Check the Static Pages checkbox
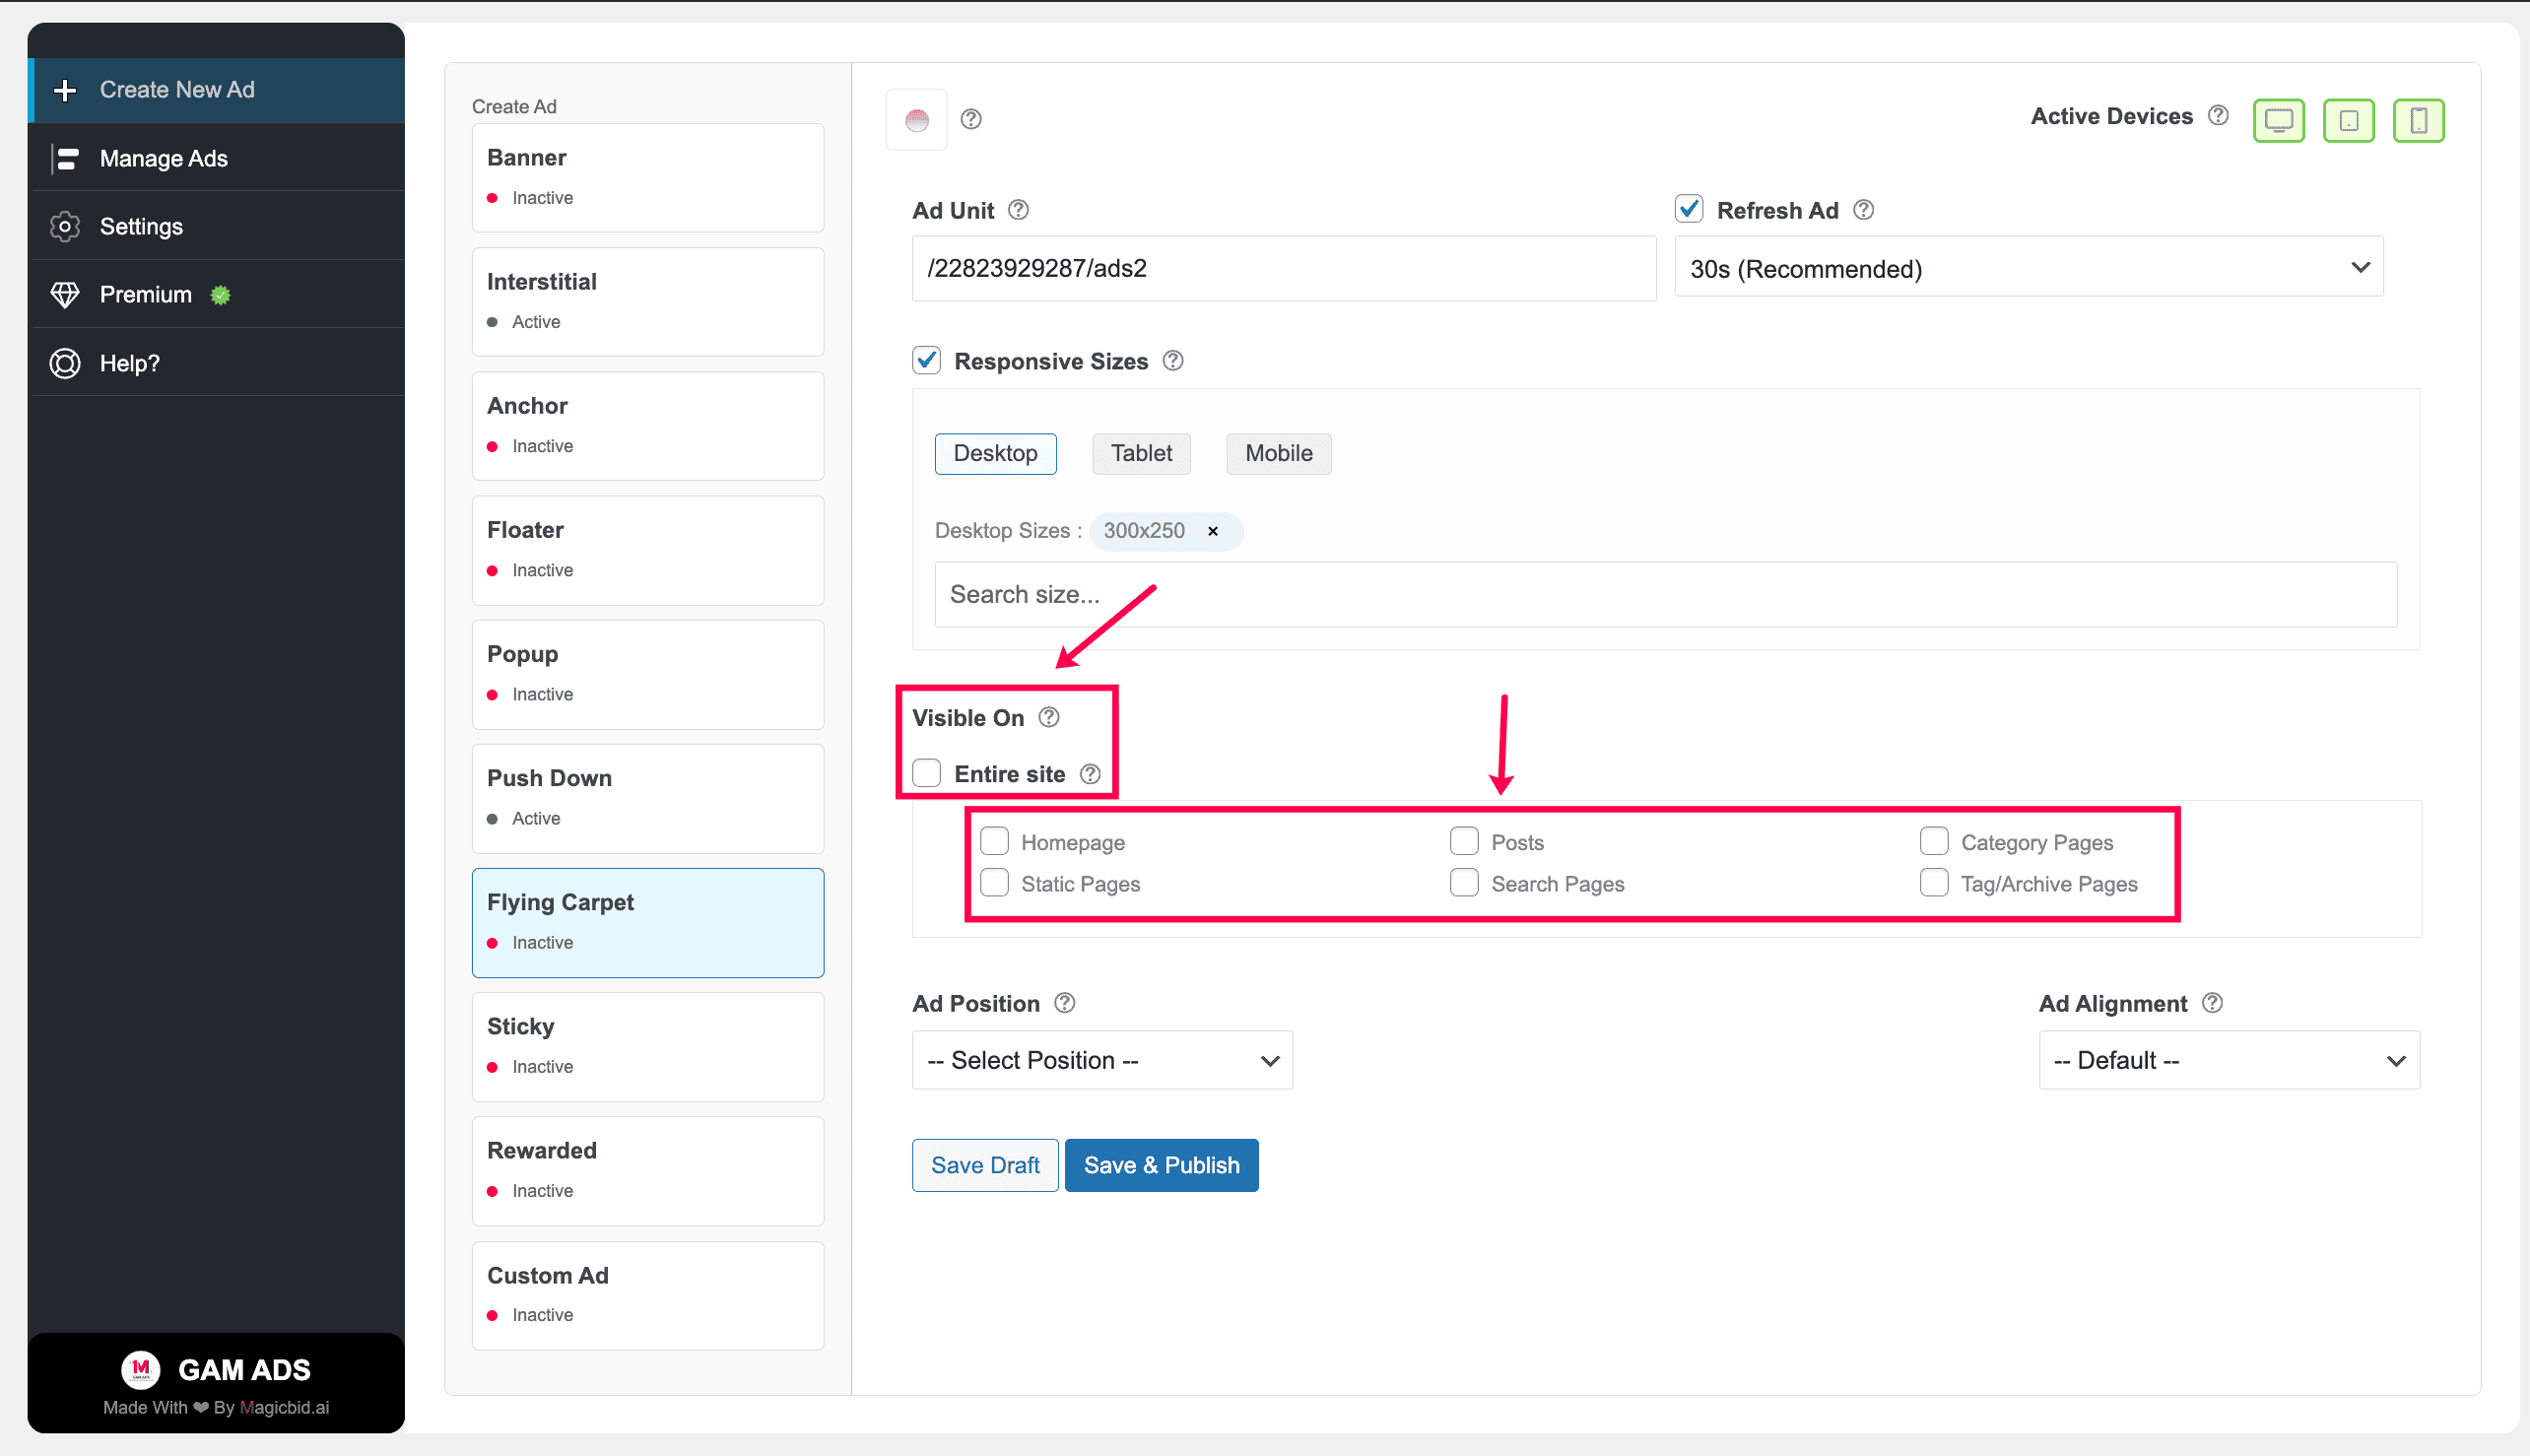 [x=994, y=883]
